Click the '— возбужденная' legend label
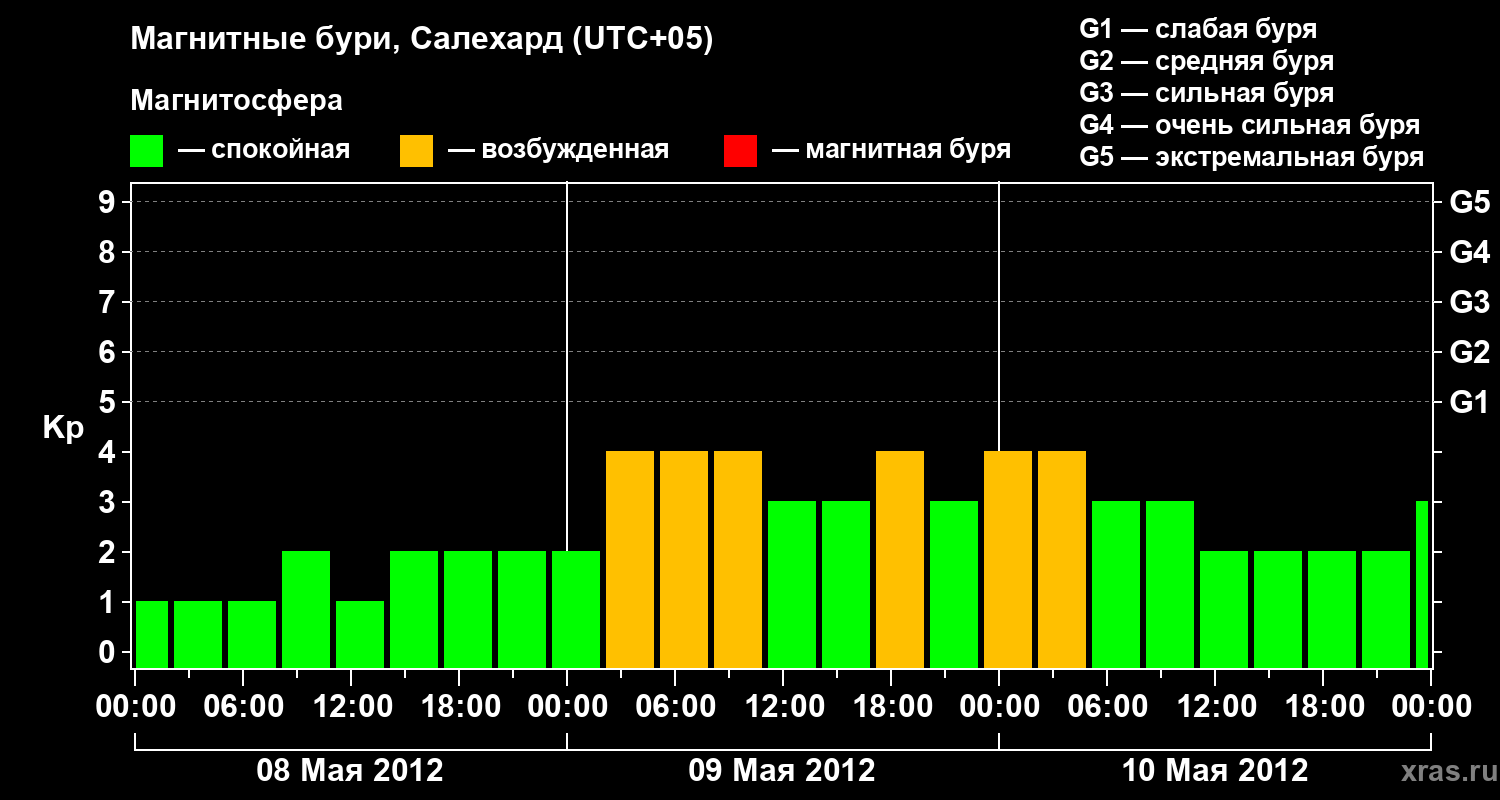Viewport: 1500px width, 800px height. 558,150
